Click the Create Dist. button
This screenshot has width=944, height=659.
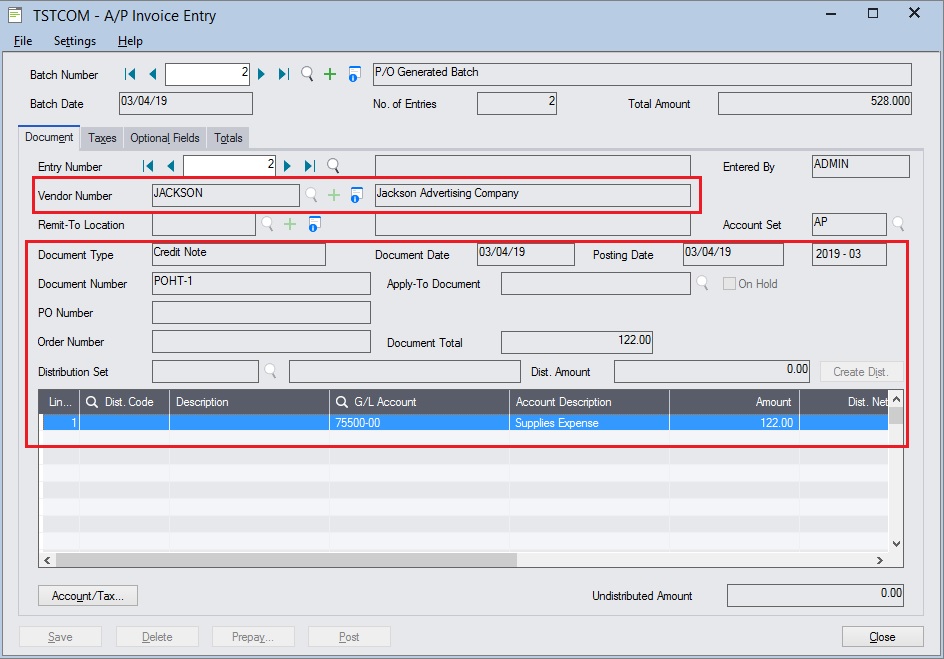[862, 372]
